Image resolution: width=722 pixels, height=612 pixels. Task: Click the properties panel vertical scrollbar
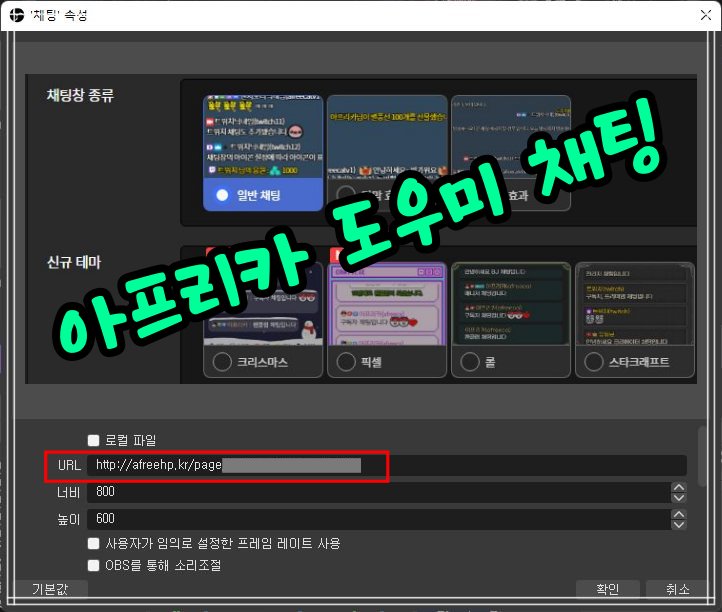coord(702,457)
